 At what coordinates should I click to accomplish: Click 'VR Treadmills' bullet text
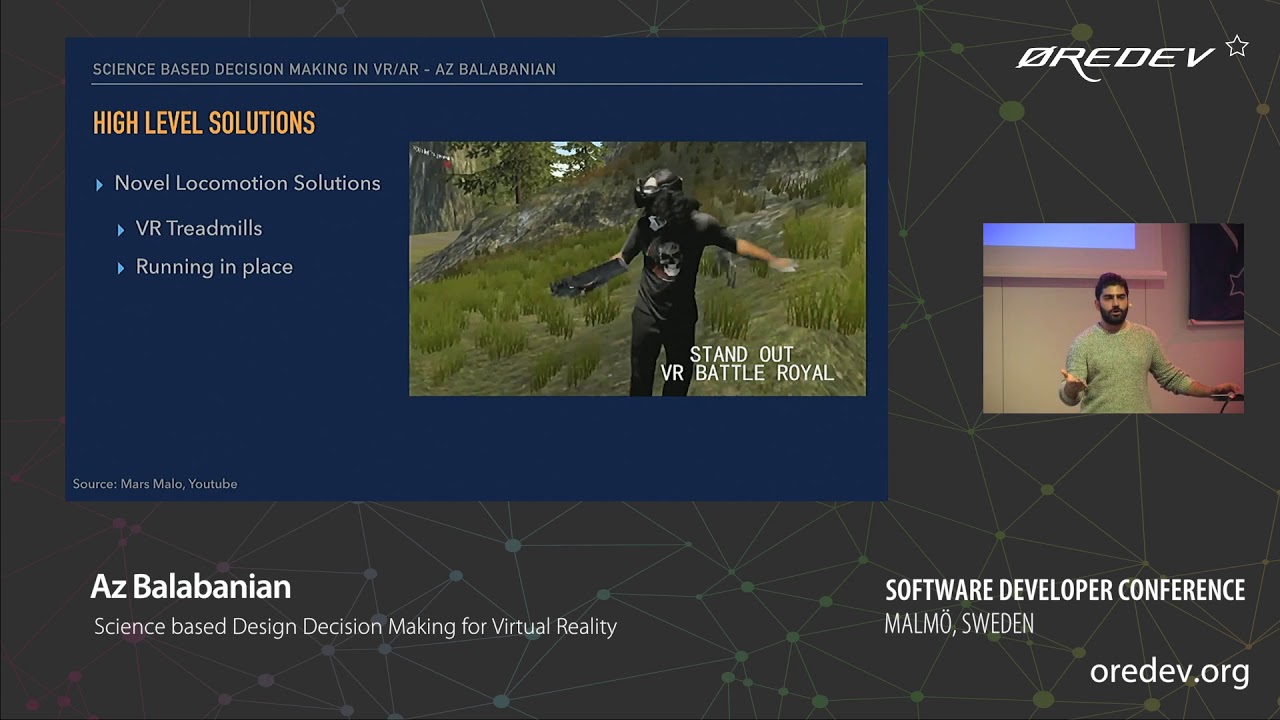pos(199,228)
